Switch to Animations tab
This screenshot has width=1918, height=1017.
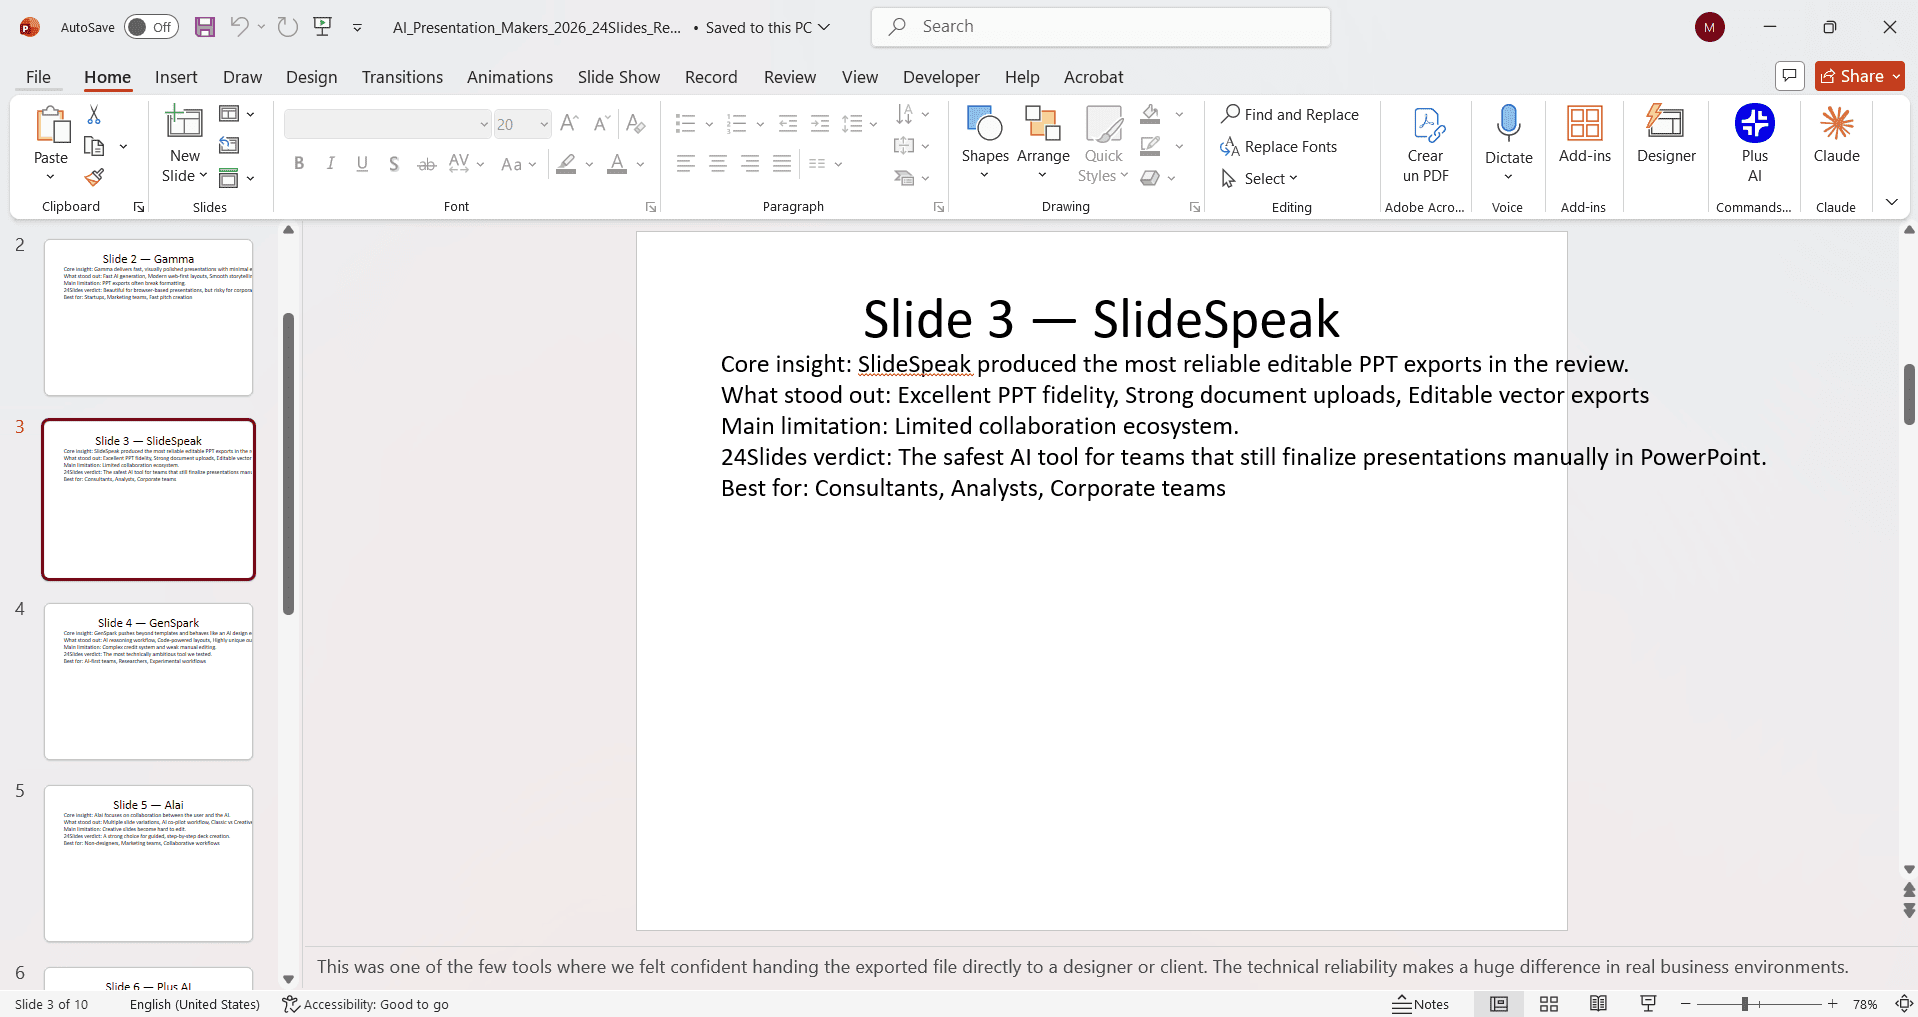[510, 77]
